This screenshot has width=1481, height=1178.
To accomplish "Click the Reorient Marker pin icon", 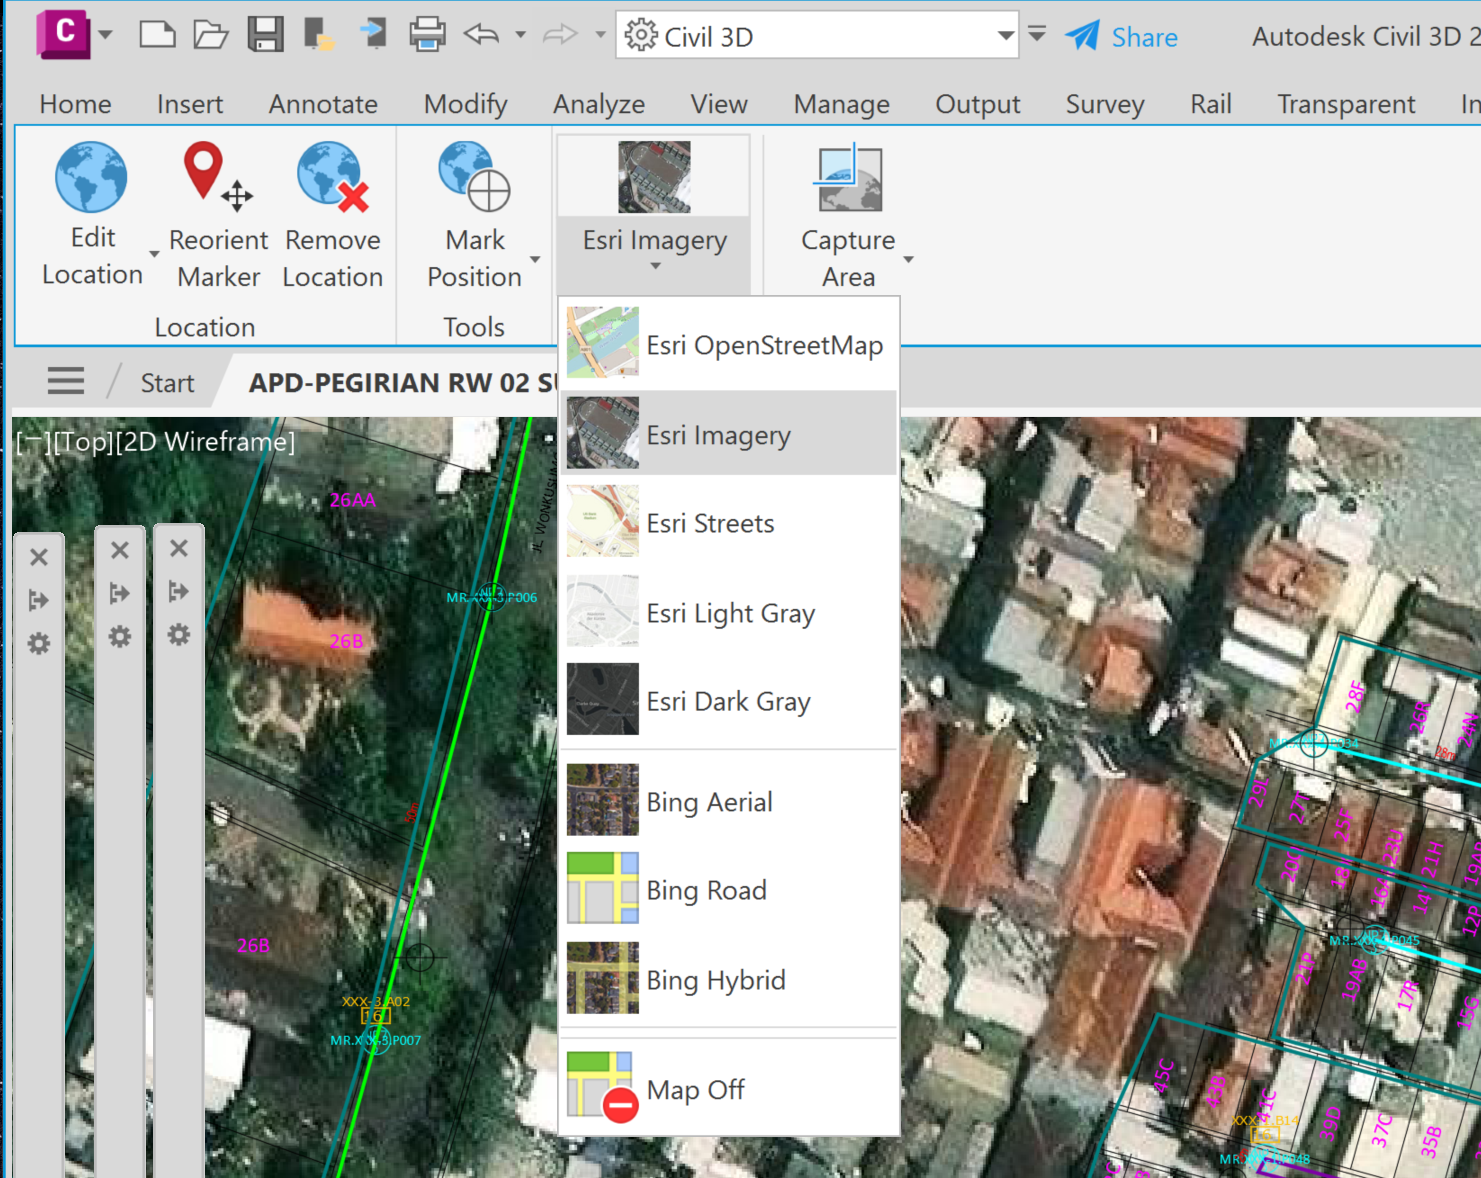I will click(x=218, y=177).
